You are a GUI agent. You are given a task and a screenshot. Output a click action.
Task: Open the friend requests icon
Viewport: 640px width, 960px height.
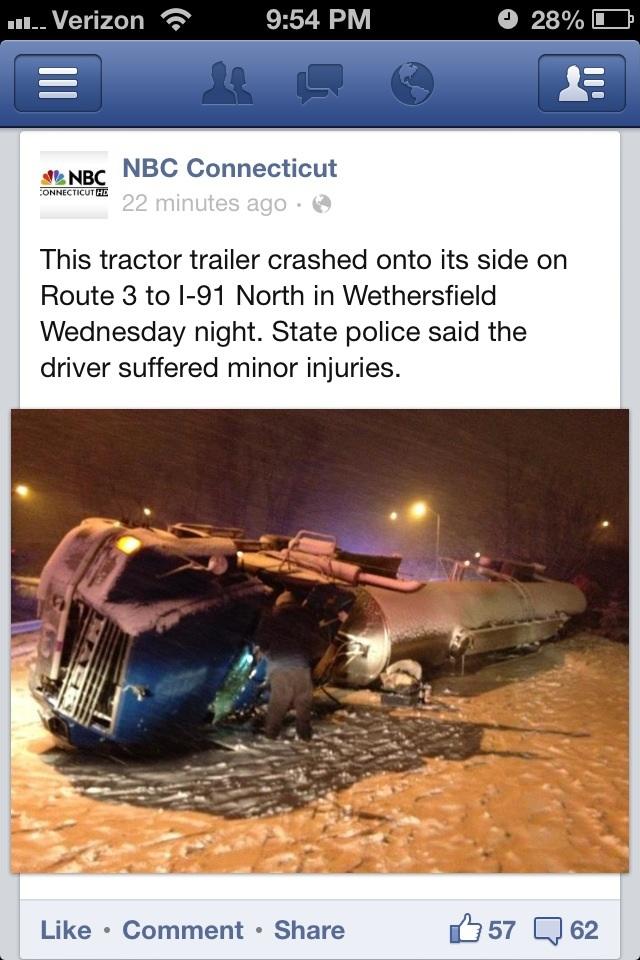point(227,83)
